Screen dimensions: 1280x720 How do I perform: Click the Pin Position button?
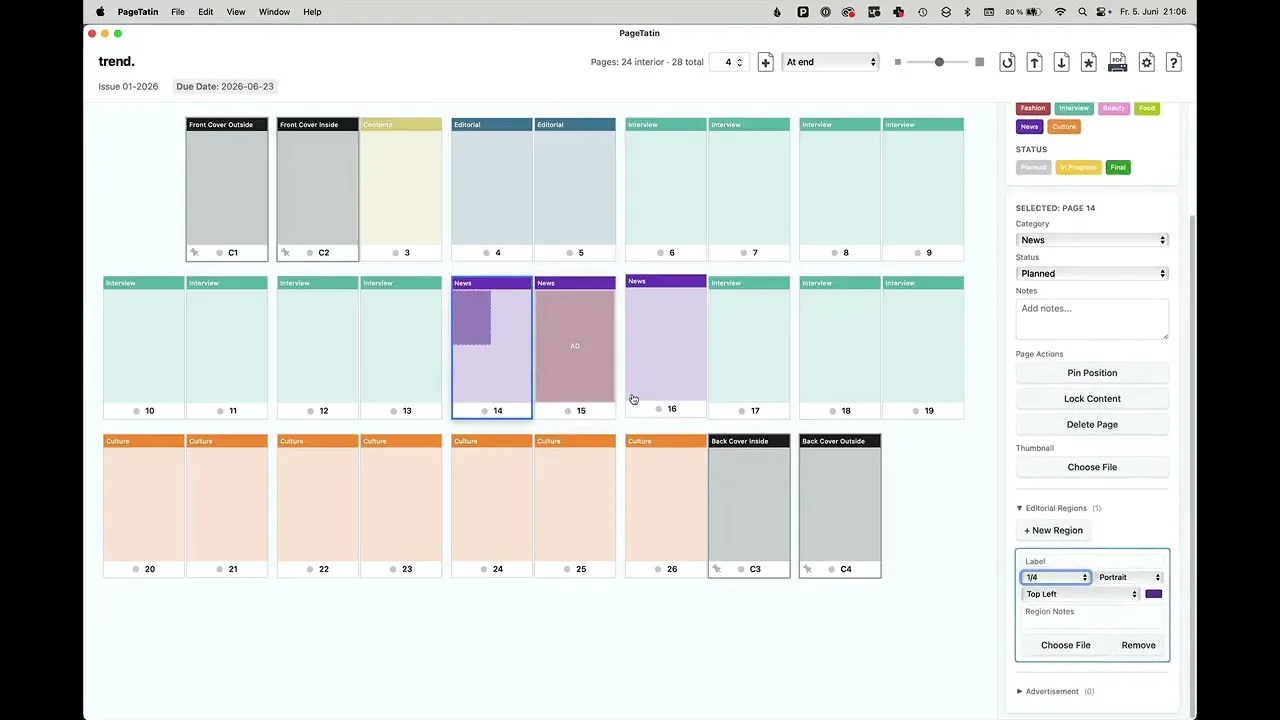coord(1092,373)
